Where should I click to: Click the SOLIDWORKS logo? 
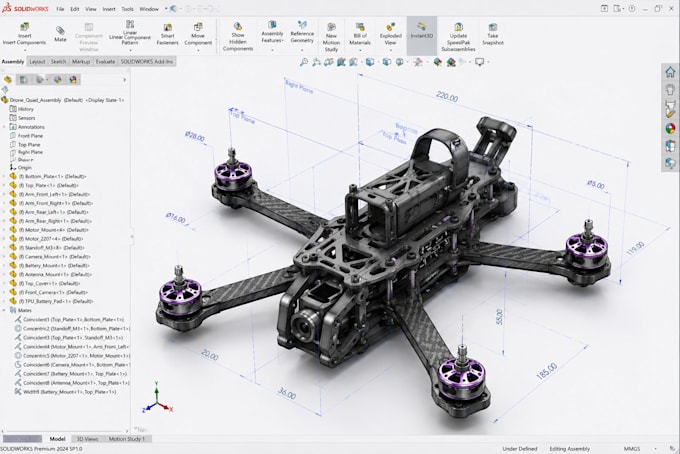(x=25, y=8)
